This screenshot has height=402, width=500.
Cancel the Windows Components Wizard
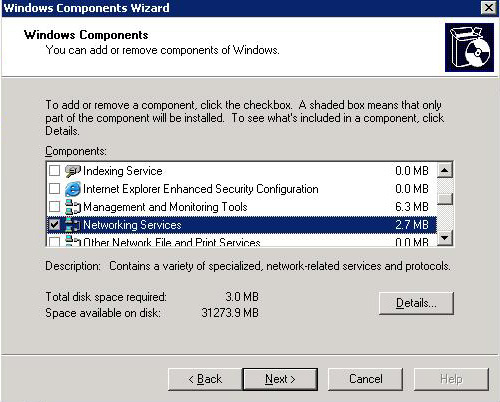coord(366,379)
